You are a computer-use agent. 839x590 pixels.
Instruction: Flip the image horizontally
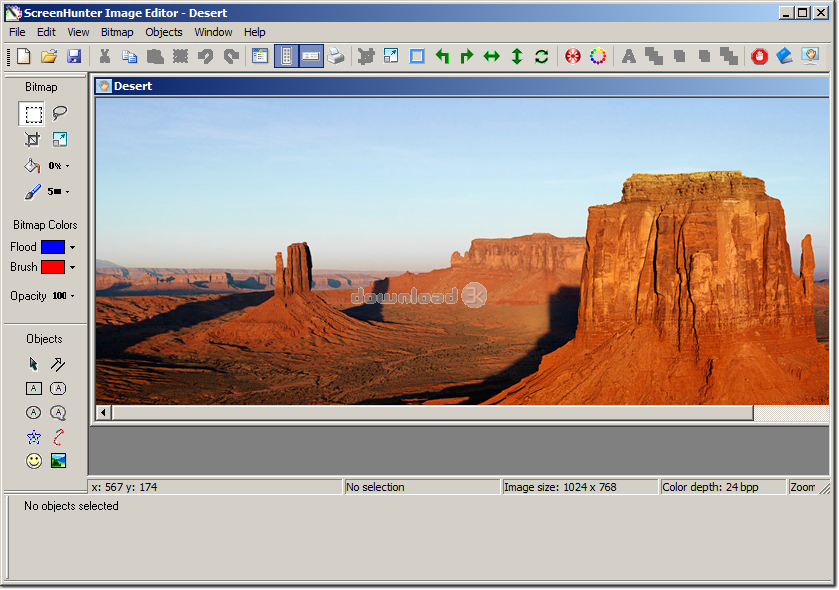click(x=491, y=57)
